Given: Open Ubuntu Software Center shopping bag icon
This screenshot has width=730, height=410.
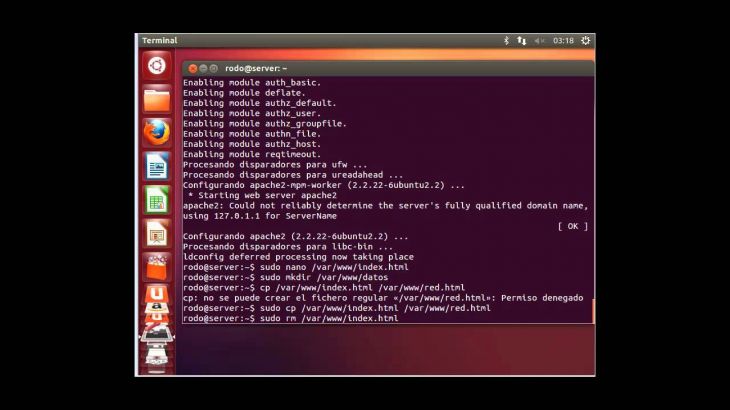Looking at the screenshot, I should coord(157,266).
